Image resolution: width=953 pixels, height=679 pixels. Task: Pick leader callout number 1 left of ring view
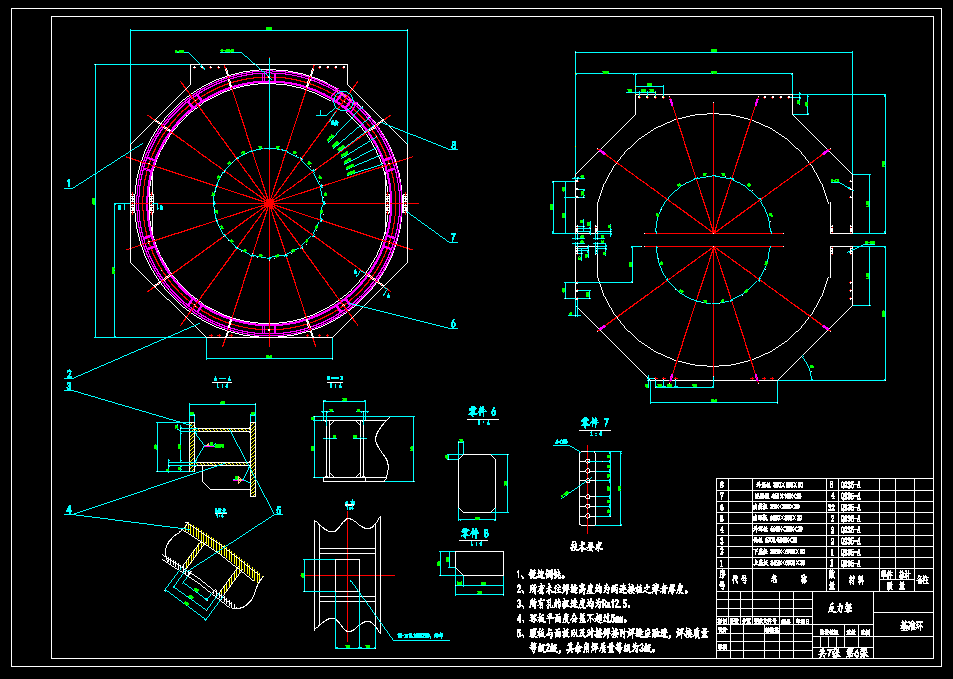pyautogui.click(x=69, y=182)
